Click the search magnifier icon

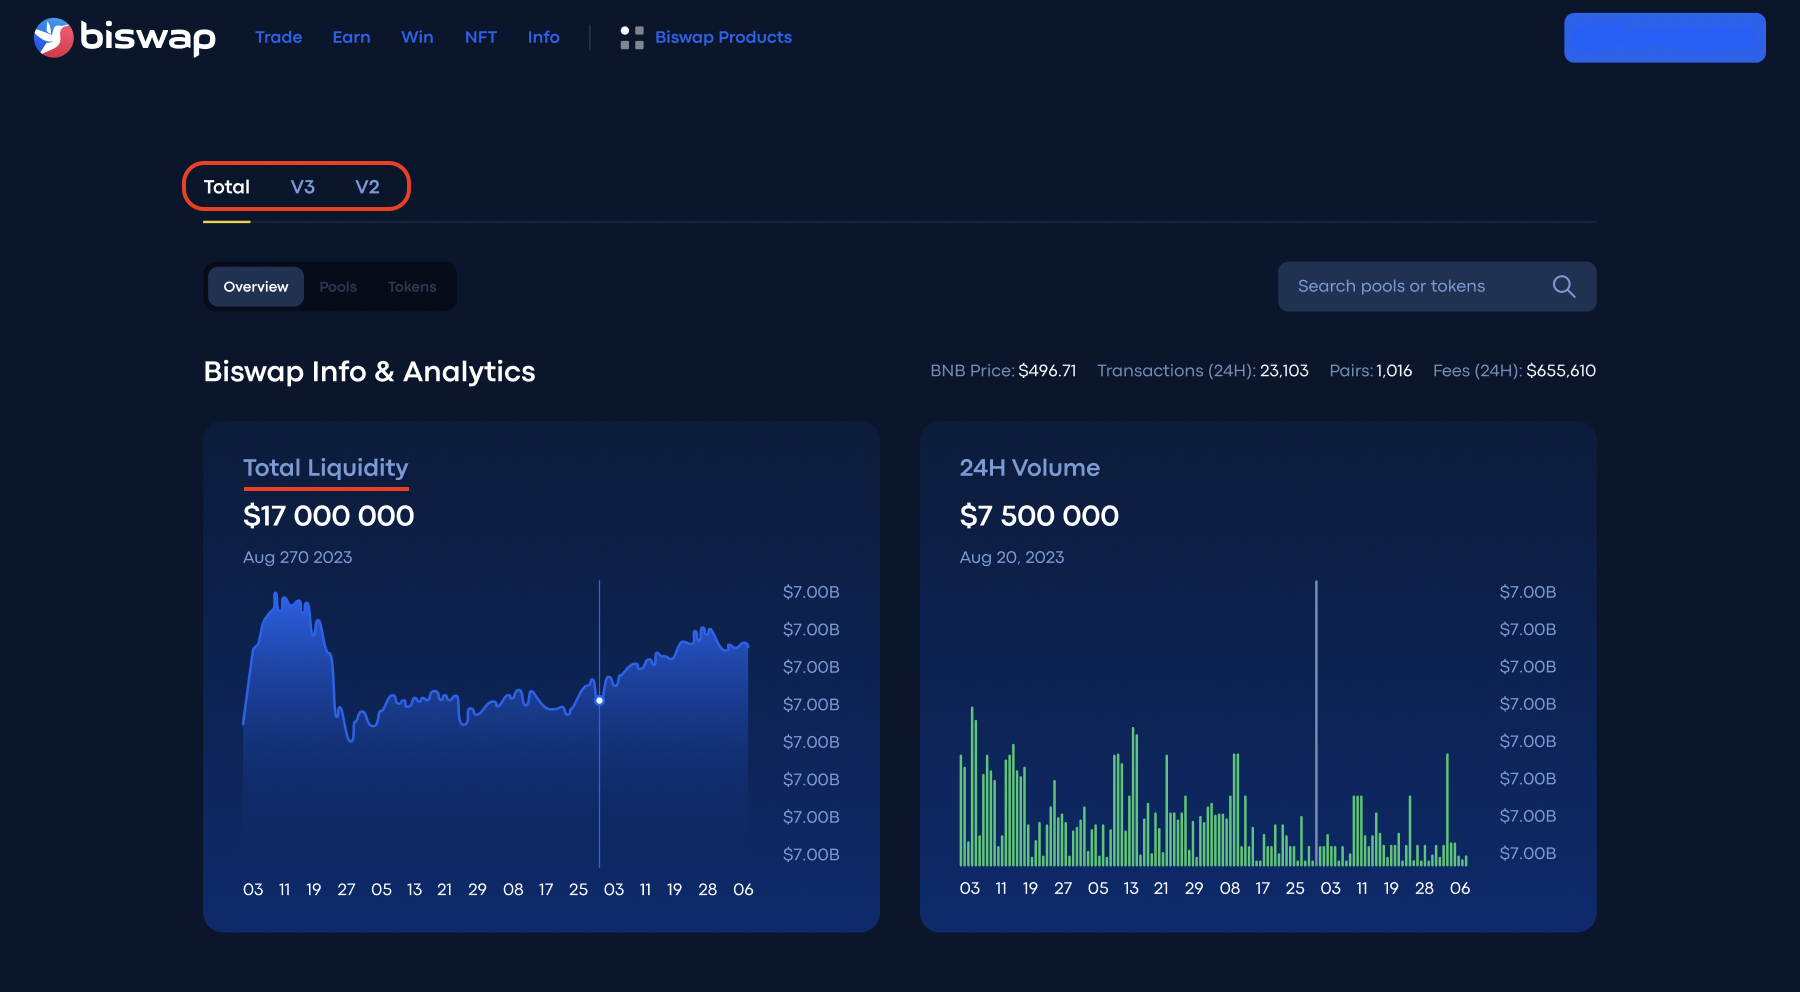coord(1564,287)
